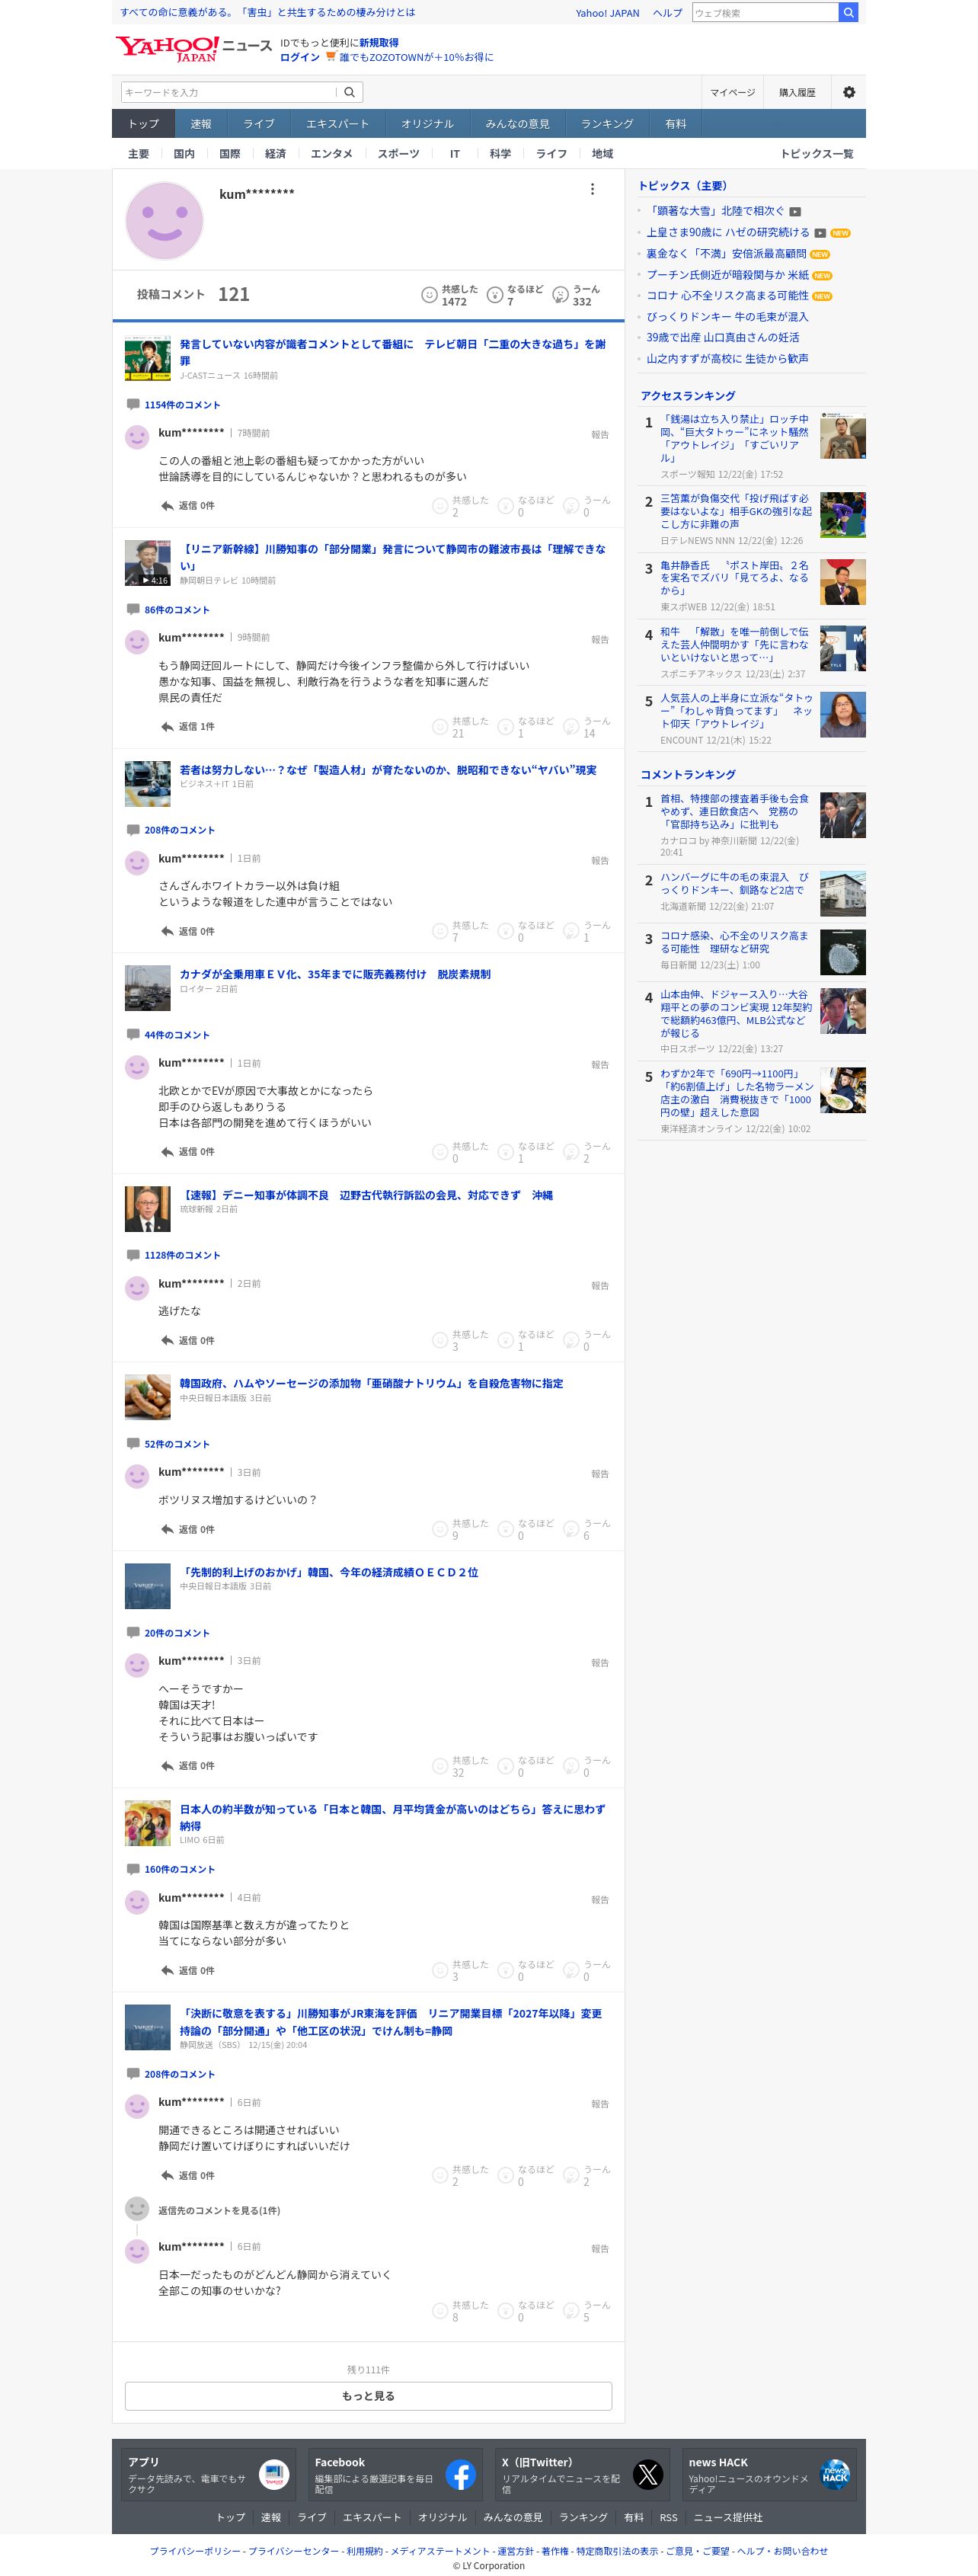Open 新規取得 ID link
This screenshot has width=978, height=2576.
(379, 43)
